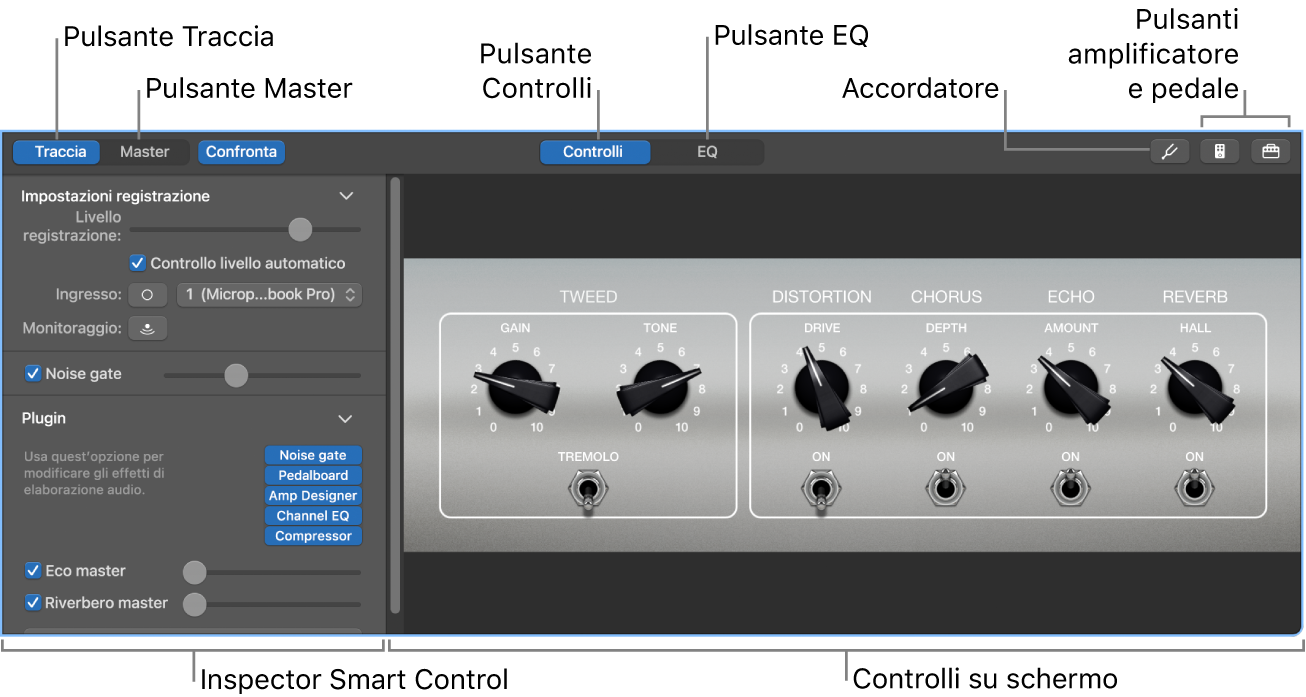This screenshot has height=697, width=1306.
Task: Flip the Distortion ON switch
Action: point(821,490)
